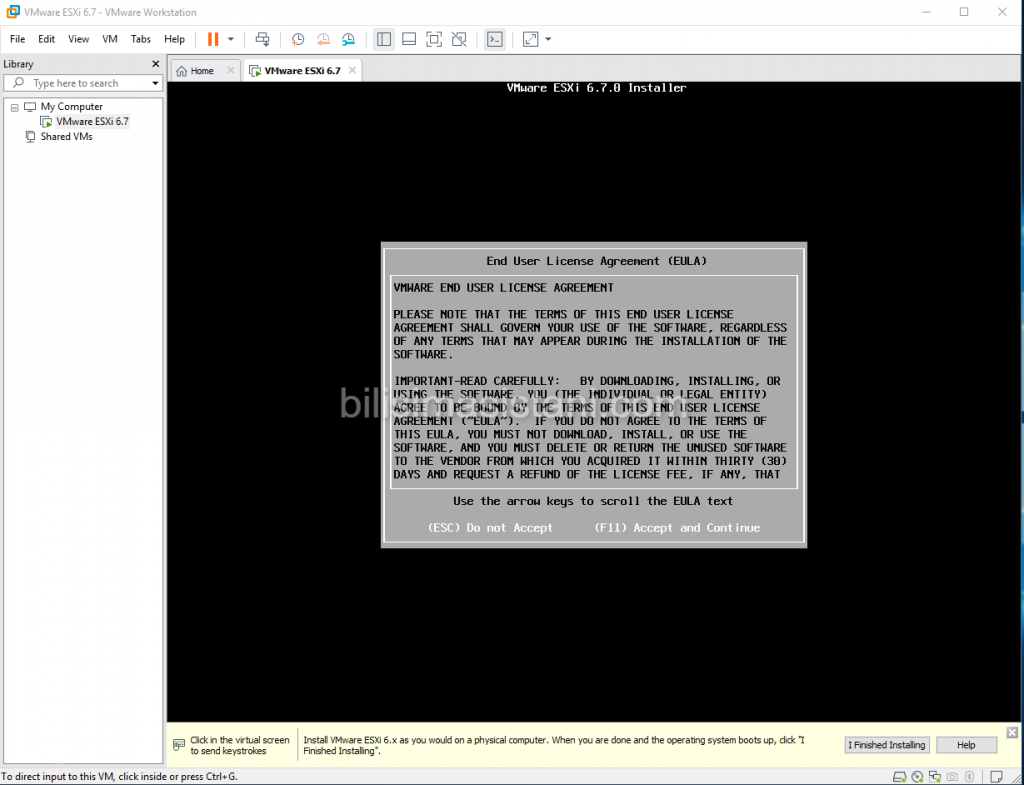The image size is (1024, 785).
Task: Select VMware ESXi 6.7 in the library tree
Action: (92, 121)
